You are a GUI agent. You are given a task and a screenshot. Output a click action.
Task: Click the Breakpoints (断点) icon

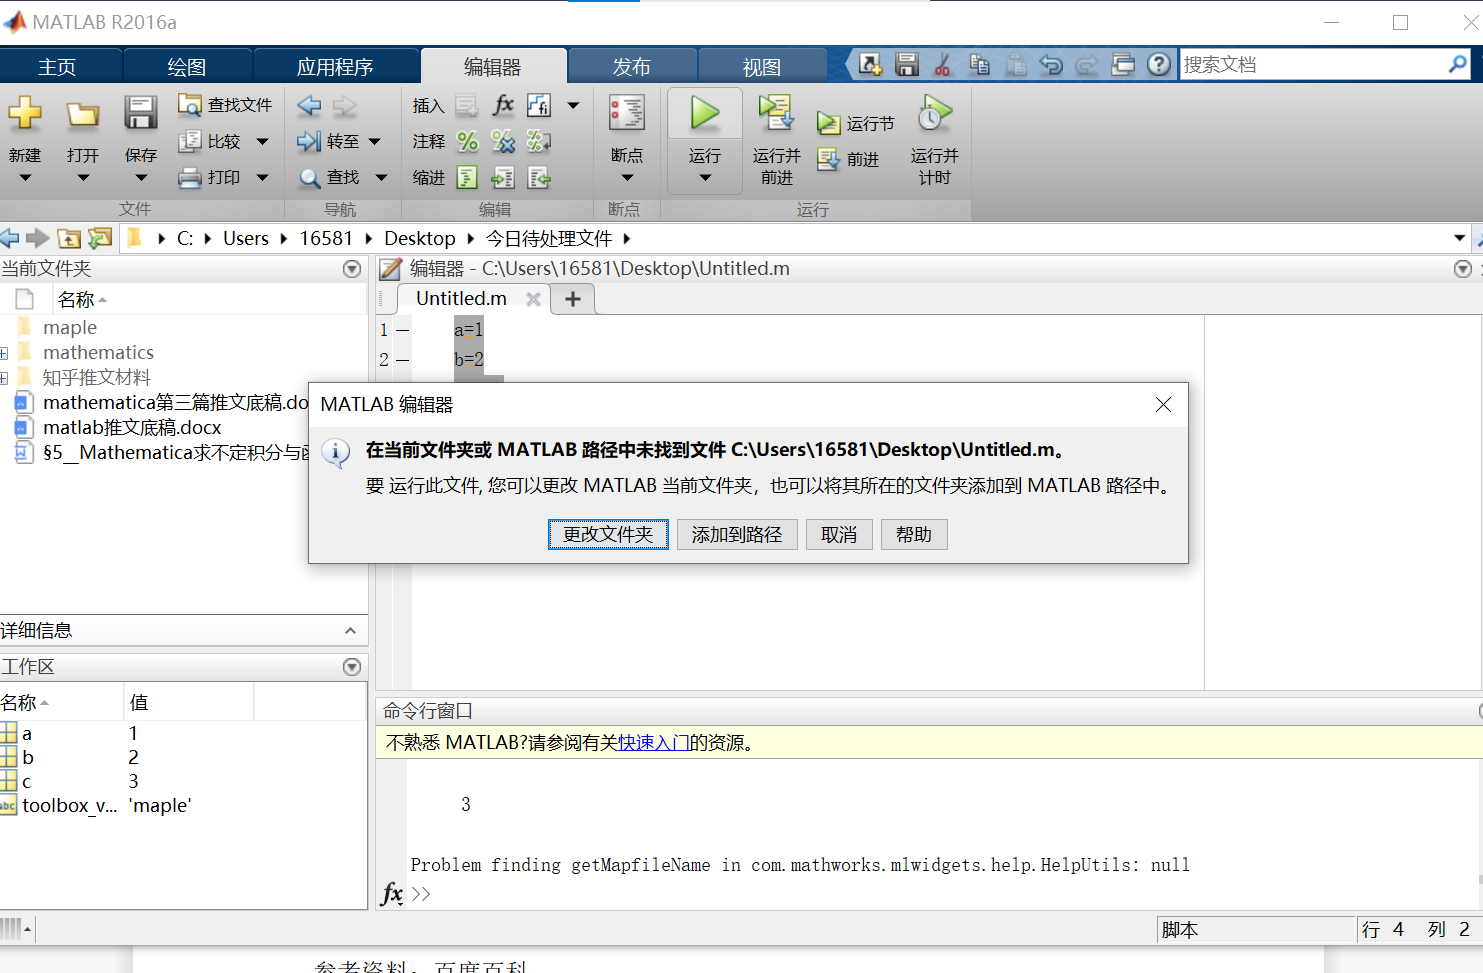pos(627,113)
